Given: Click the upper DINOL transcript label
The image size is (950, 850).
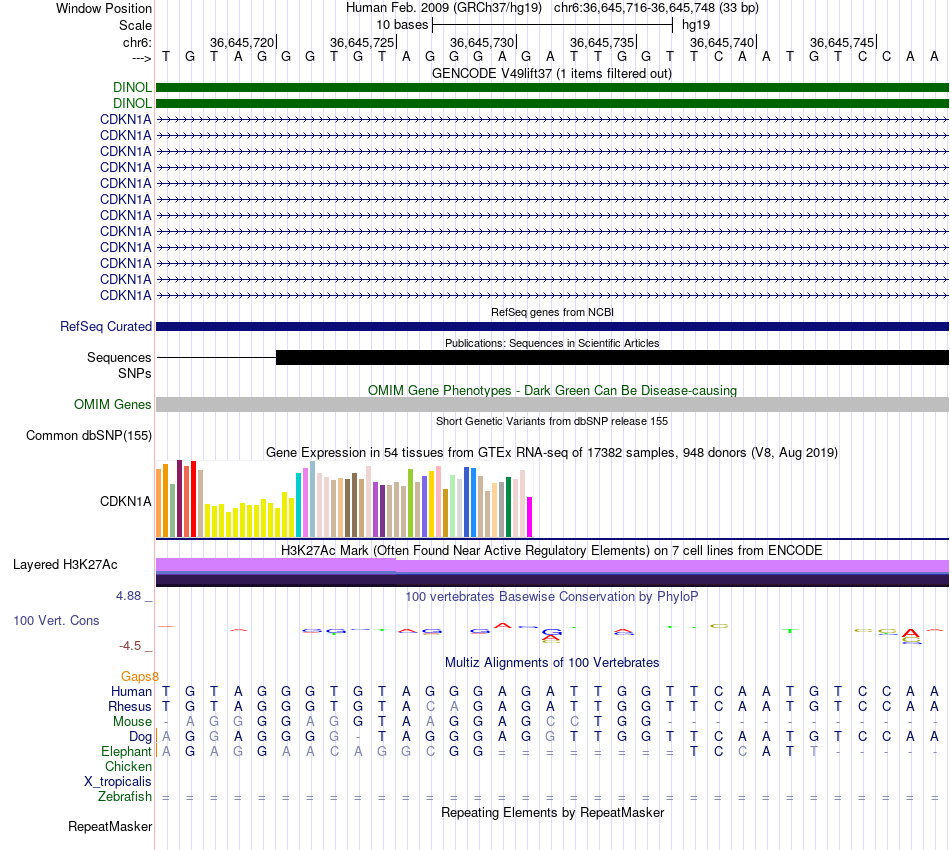Looking at the screenshot, I should click(x=132, y=87).
